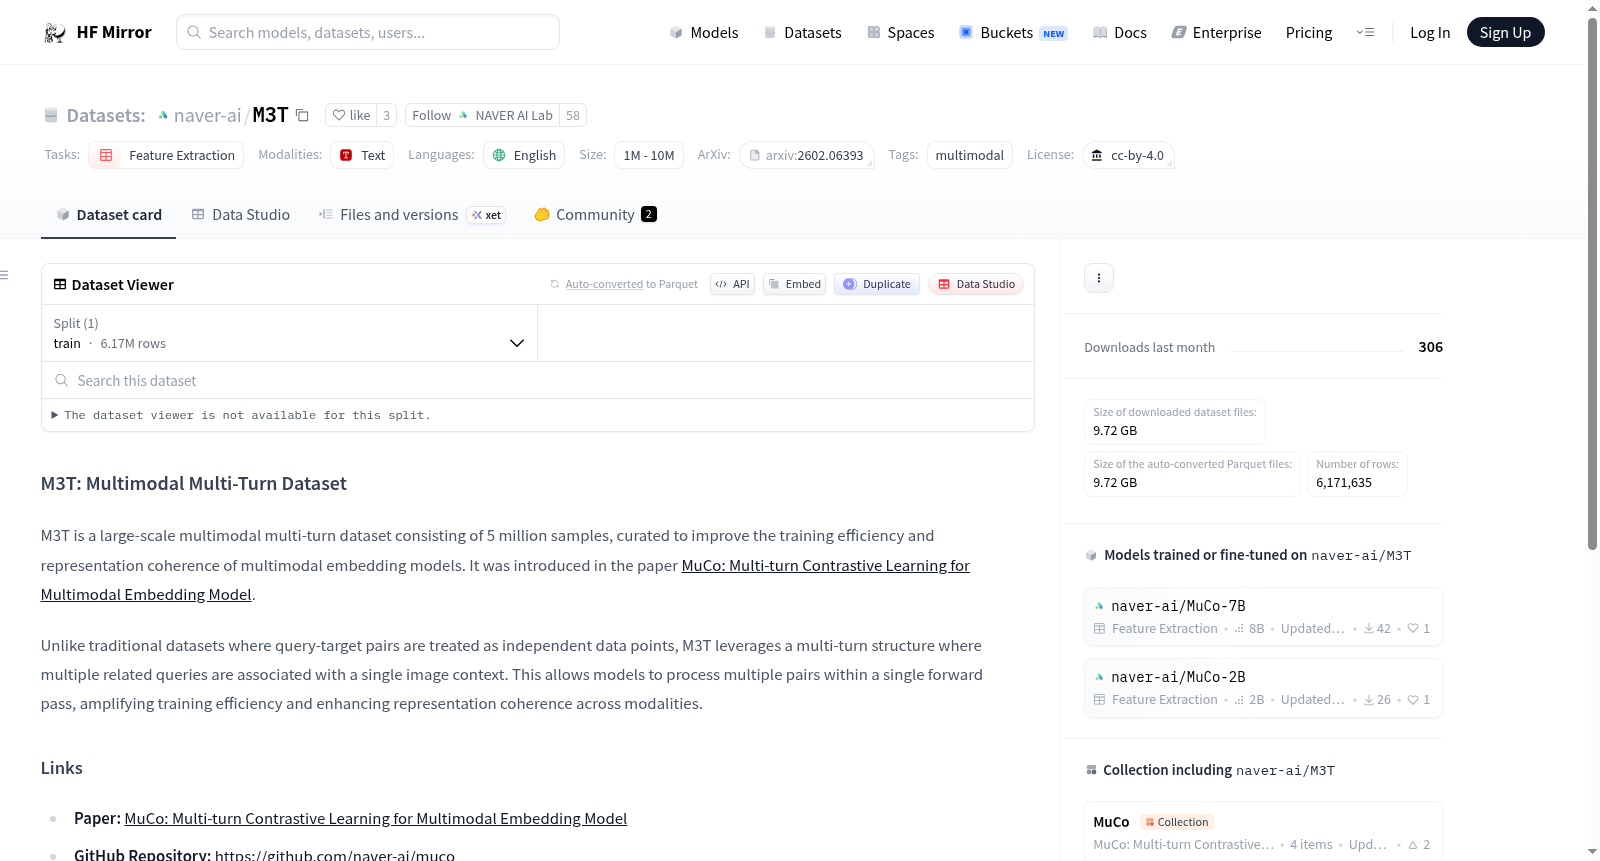
Task: Open the naver-ai/MuCo-7B model card
Action: (x=1263, y=616)
